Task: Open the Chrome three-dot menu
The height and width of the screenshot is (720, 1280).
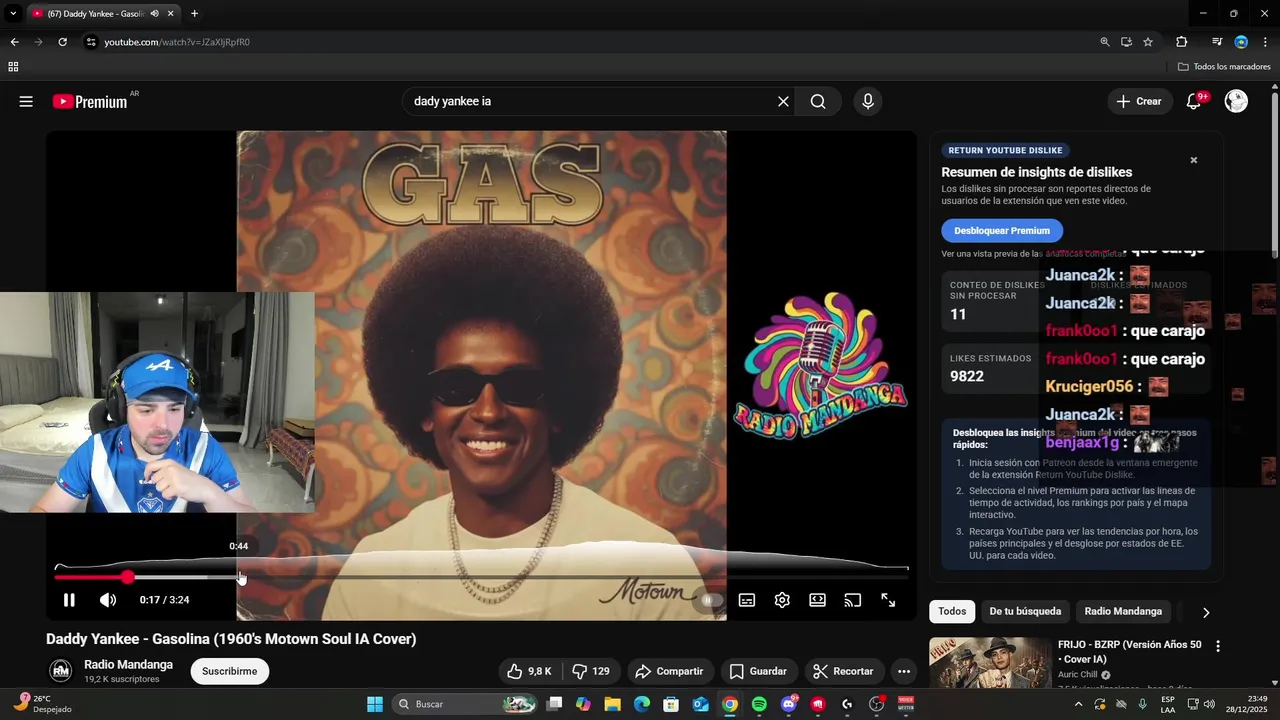Action: tap(1265, 42)
